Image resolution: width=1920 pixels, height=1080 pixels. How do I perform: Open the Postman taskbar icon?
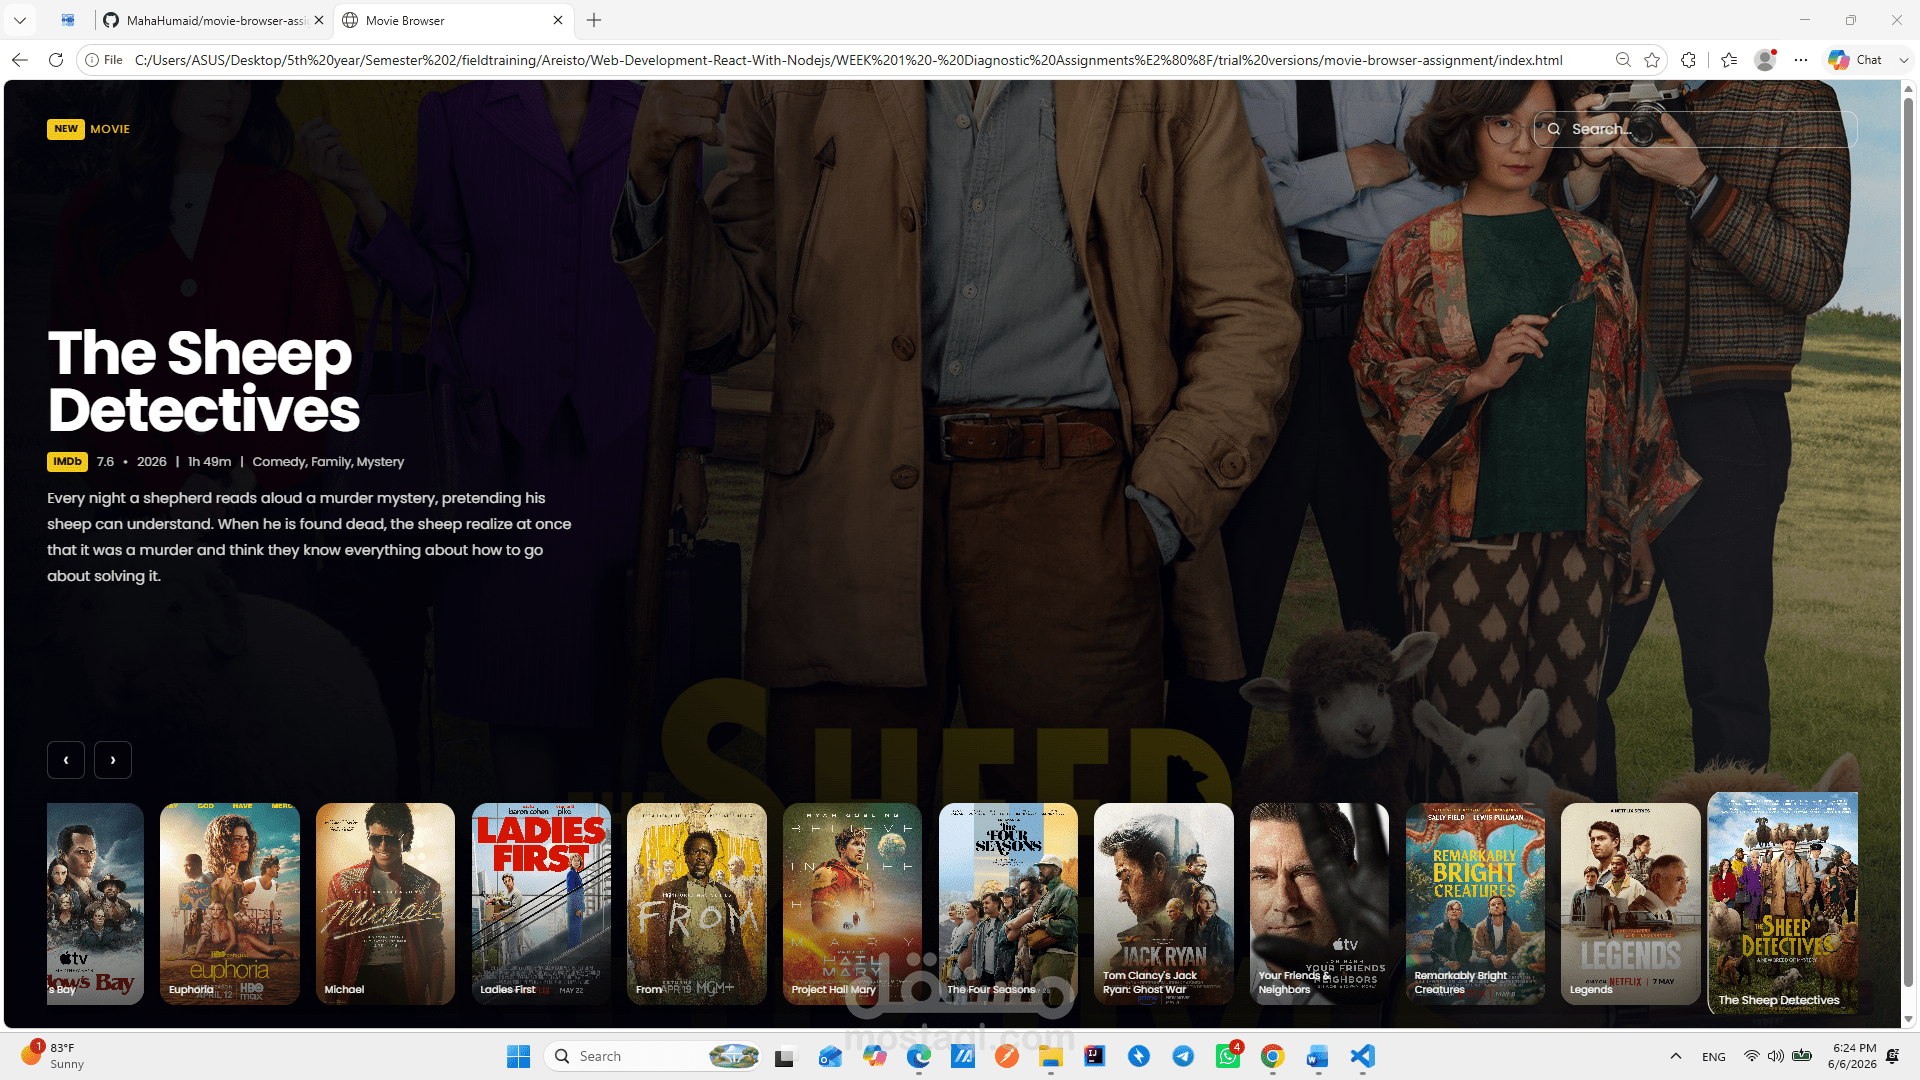tap(1006, 1056)
